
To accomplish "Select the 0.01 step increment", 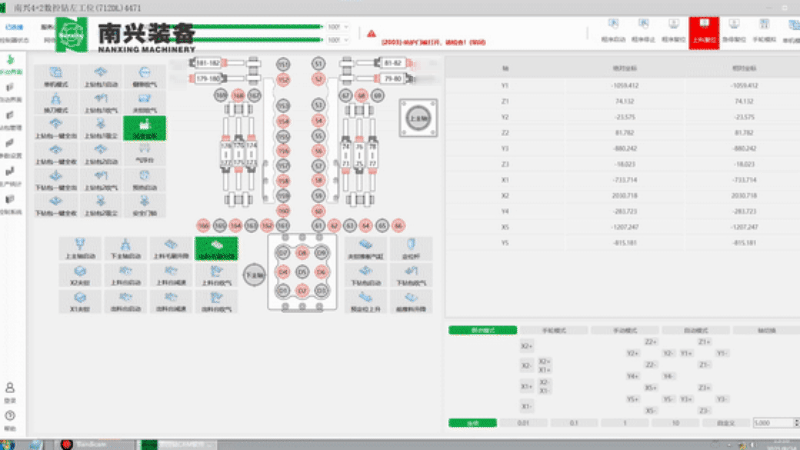I will click(522, 423).
